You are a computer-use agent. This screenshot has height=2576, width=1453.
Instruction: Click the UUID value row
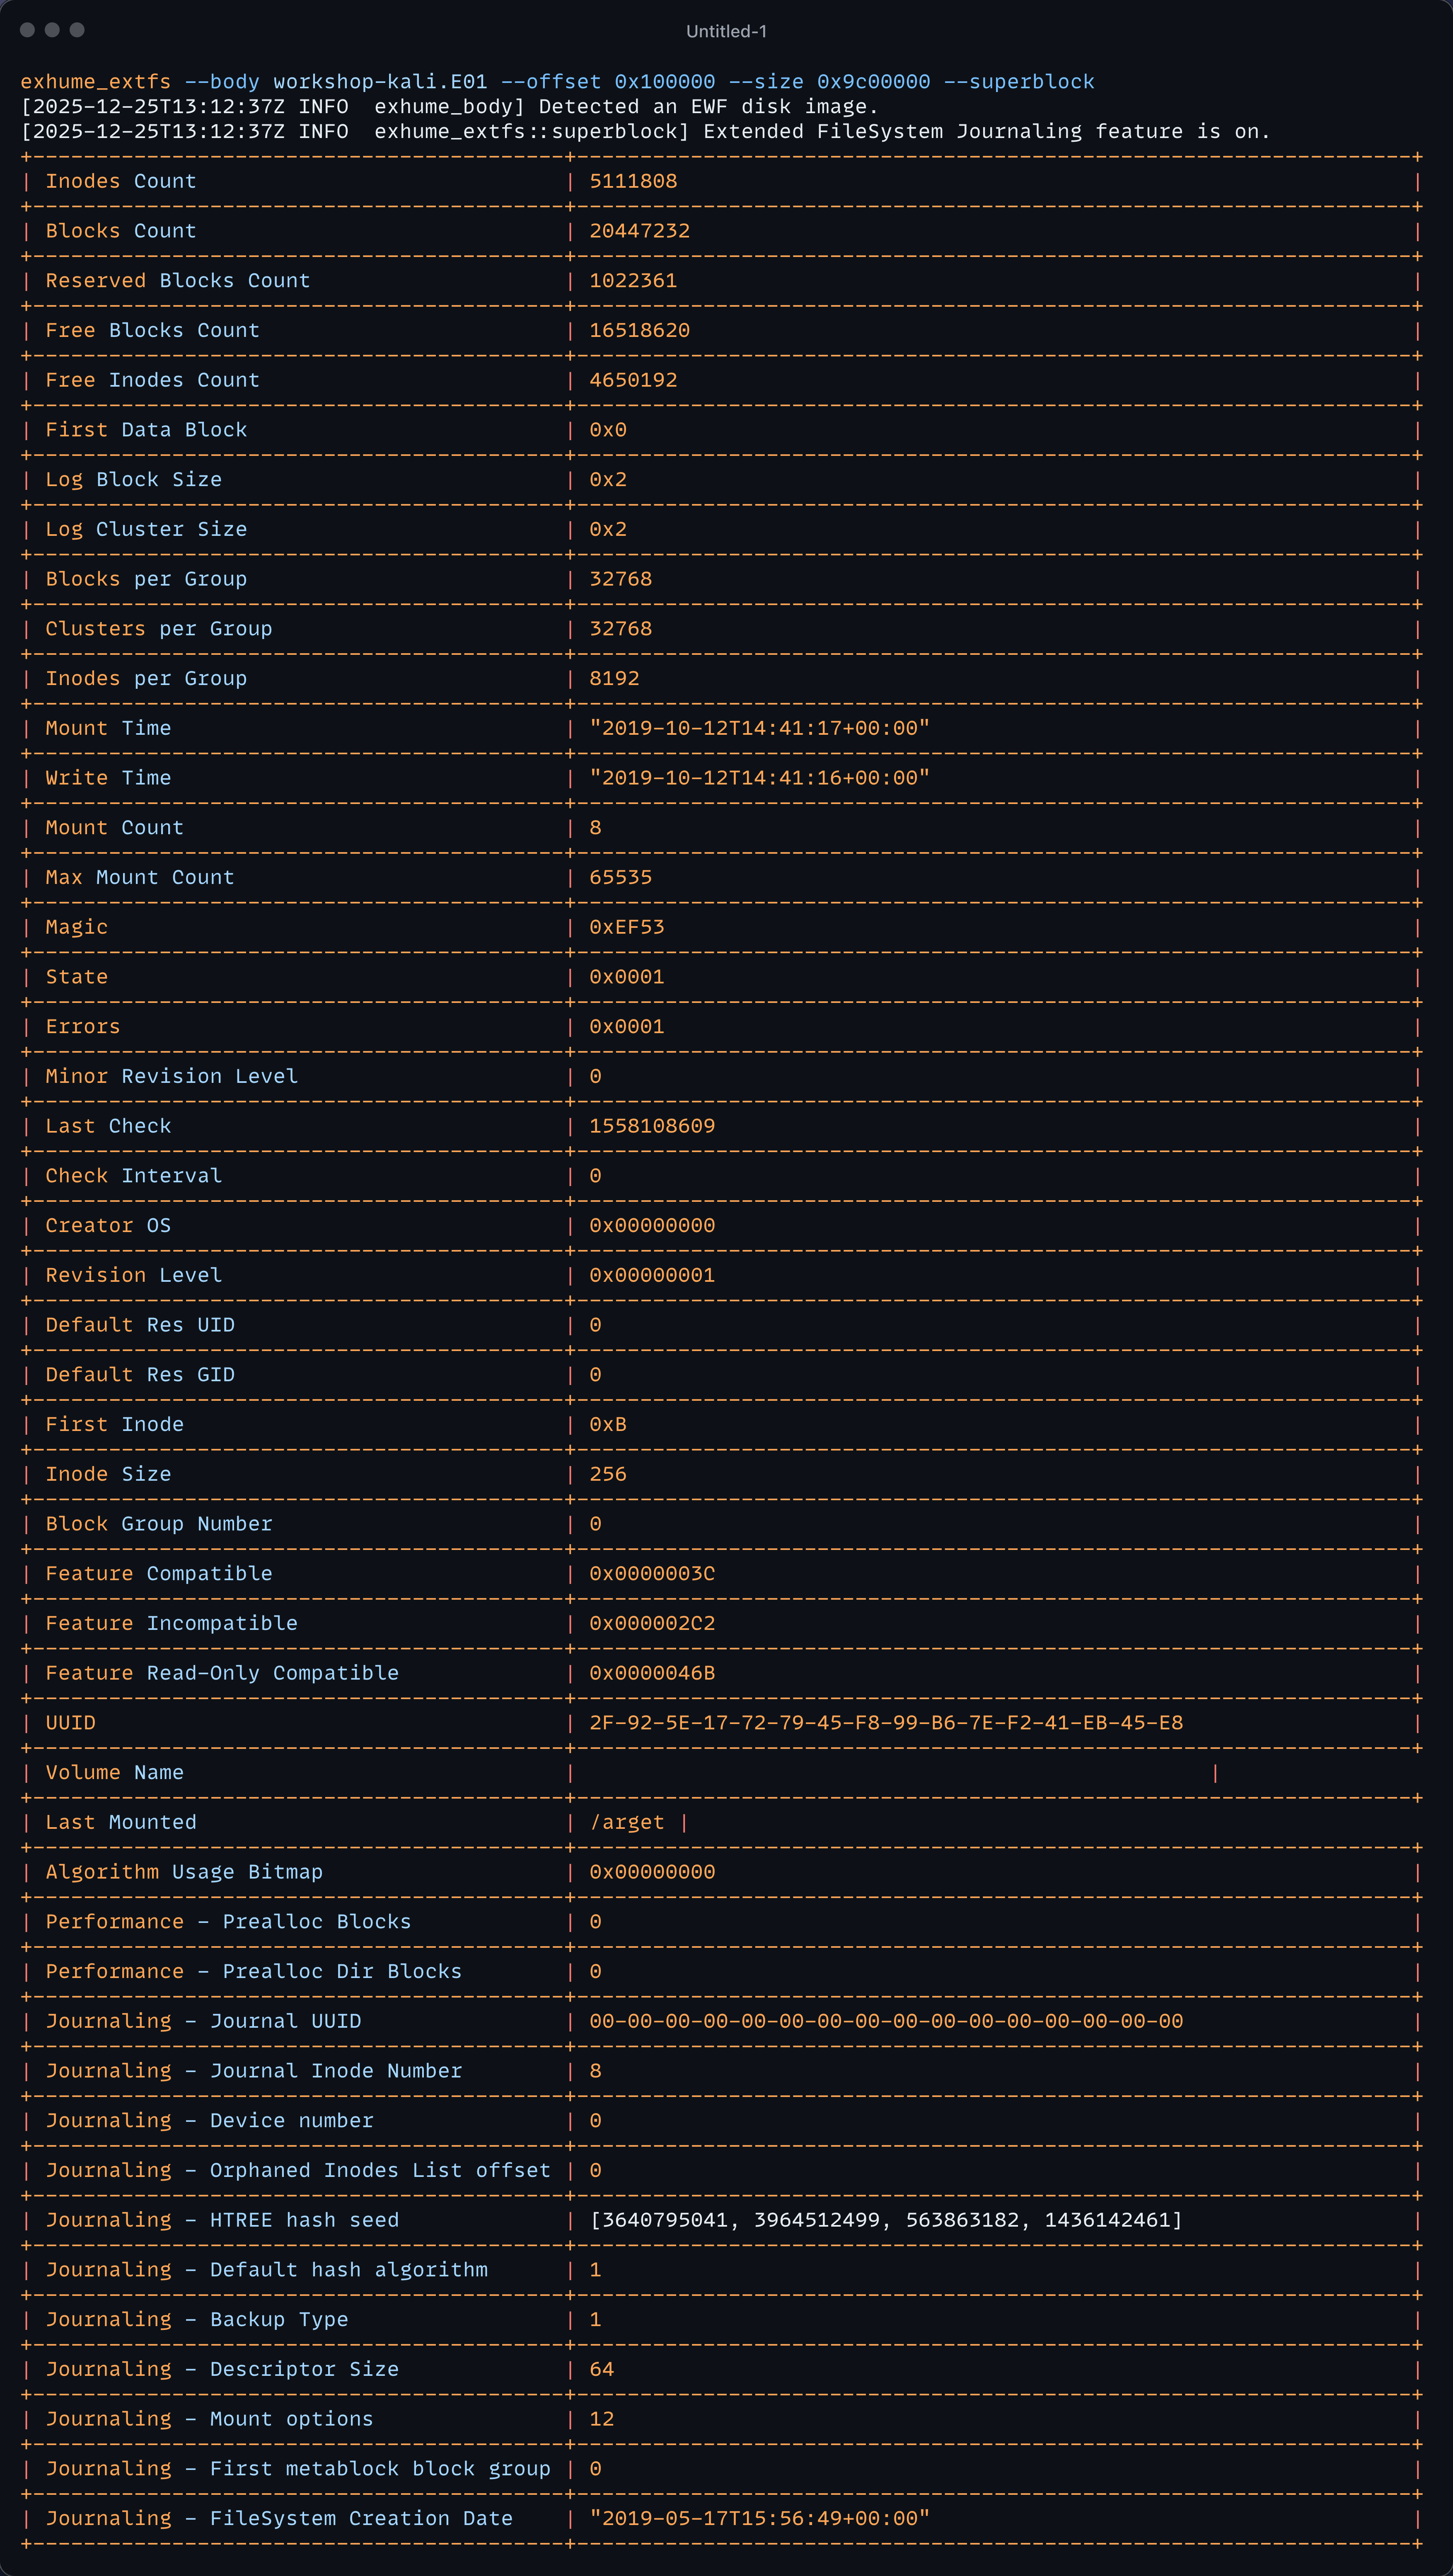coord(887,1722)
